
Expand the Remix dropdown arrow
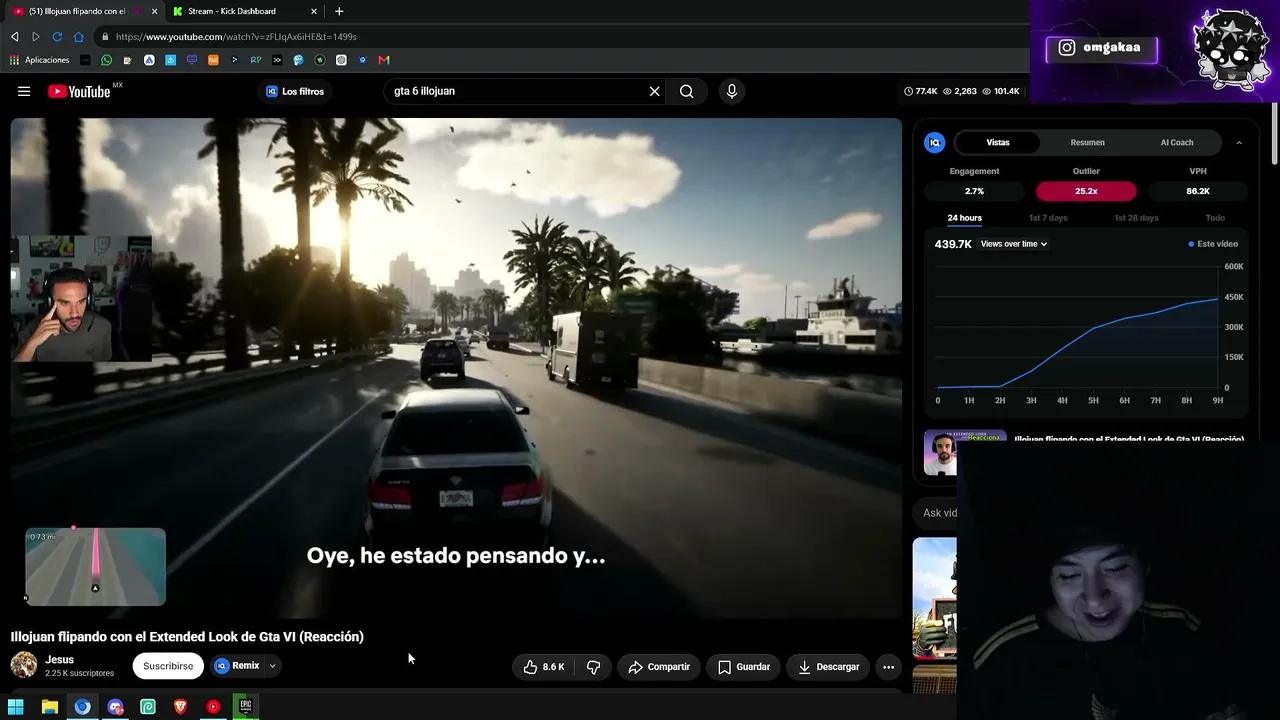pos(272,666)
